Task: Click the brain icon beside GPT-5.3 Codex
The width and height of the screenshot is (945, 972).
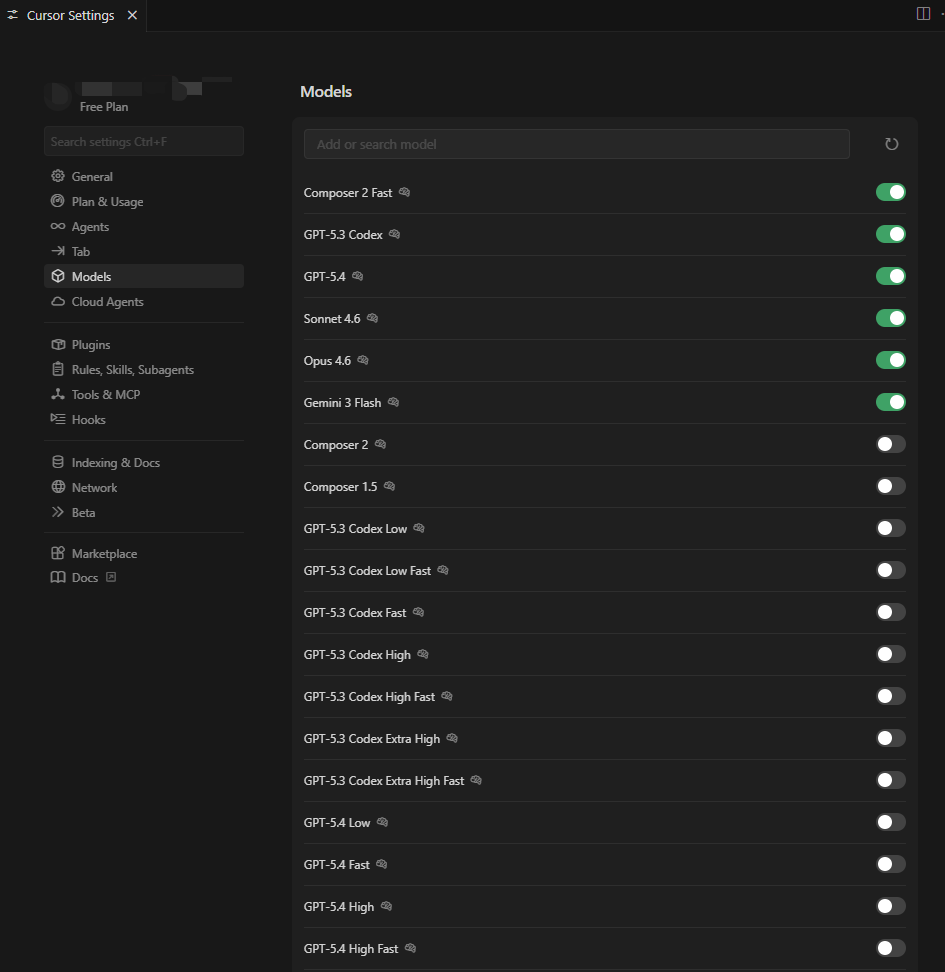Action: pyautogui.click(x=394, y=234)
